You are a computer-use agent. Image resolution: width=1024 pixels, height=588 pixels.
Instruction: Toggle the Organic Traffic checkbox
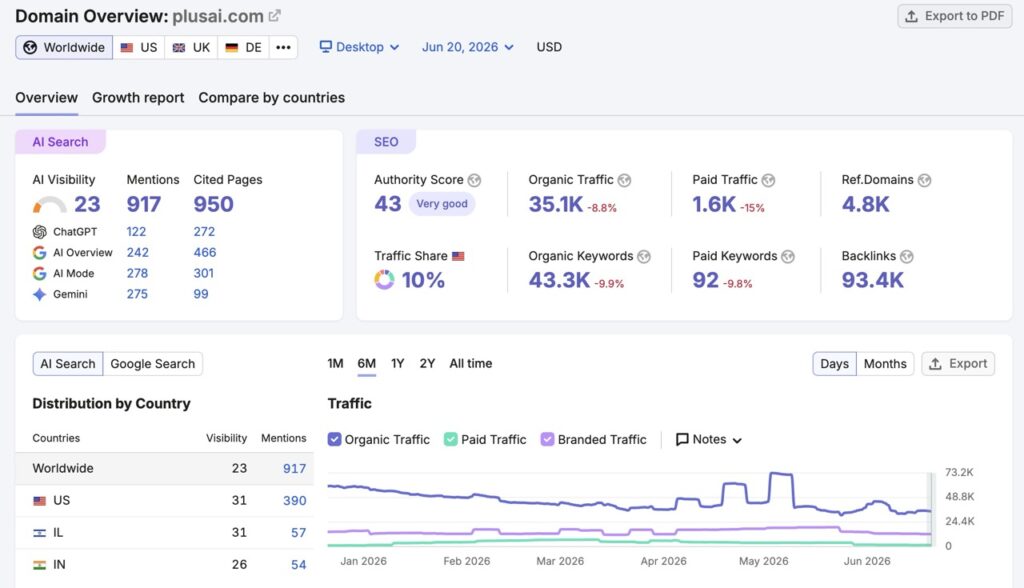point(334,440)
